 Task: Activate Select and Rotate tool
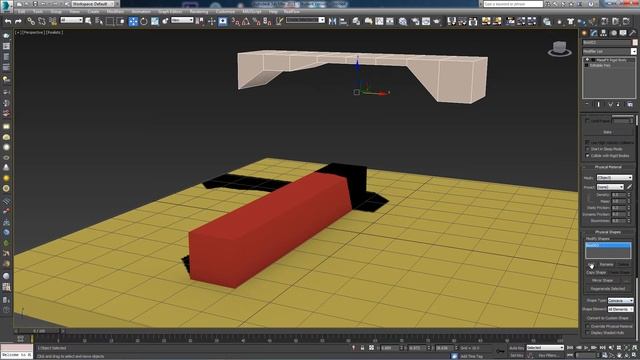144,21
